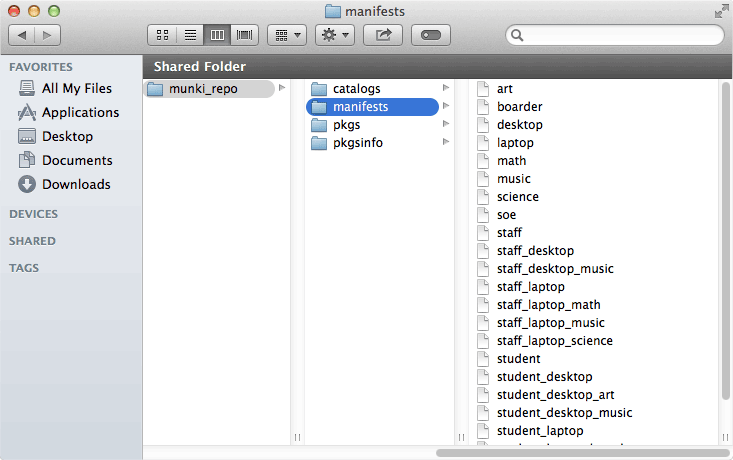Expand the pkgsinfo folder arrow

(x=446, y=143)
